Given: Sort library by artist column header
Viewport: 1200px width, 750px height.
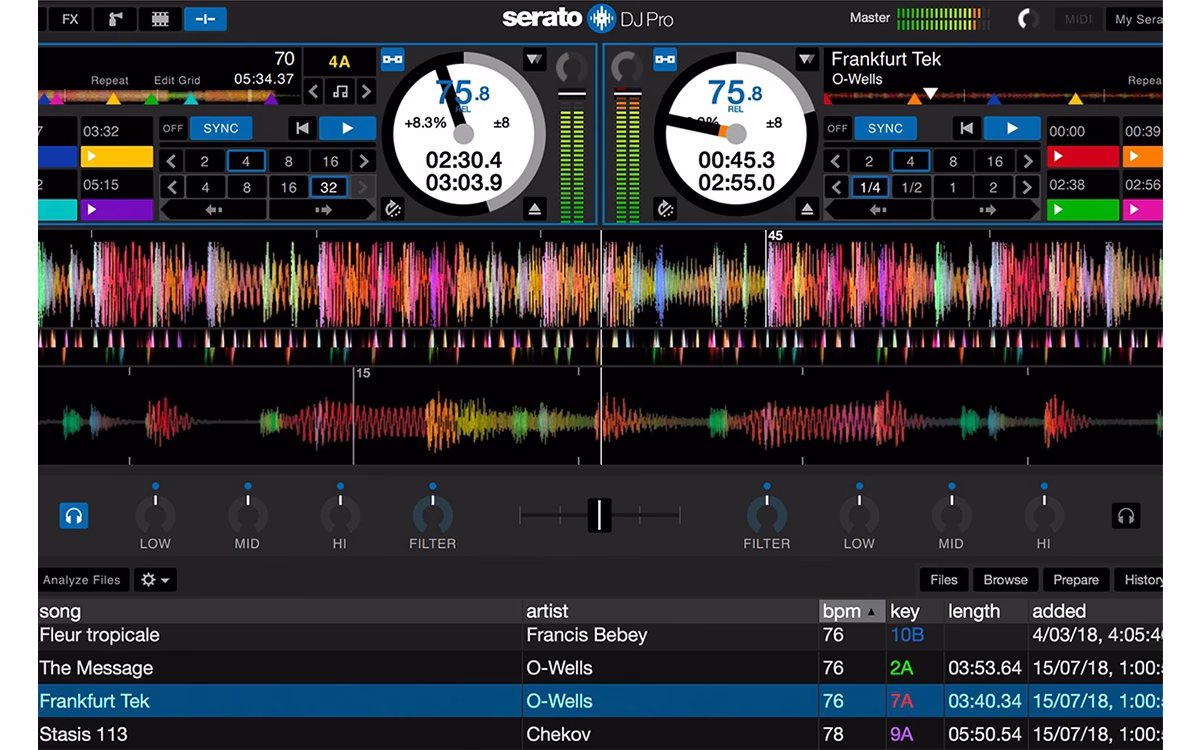Looking at the screenshot, I should pos(671,611).
